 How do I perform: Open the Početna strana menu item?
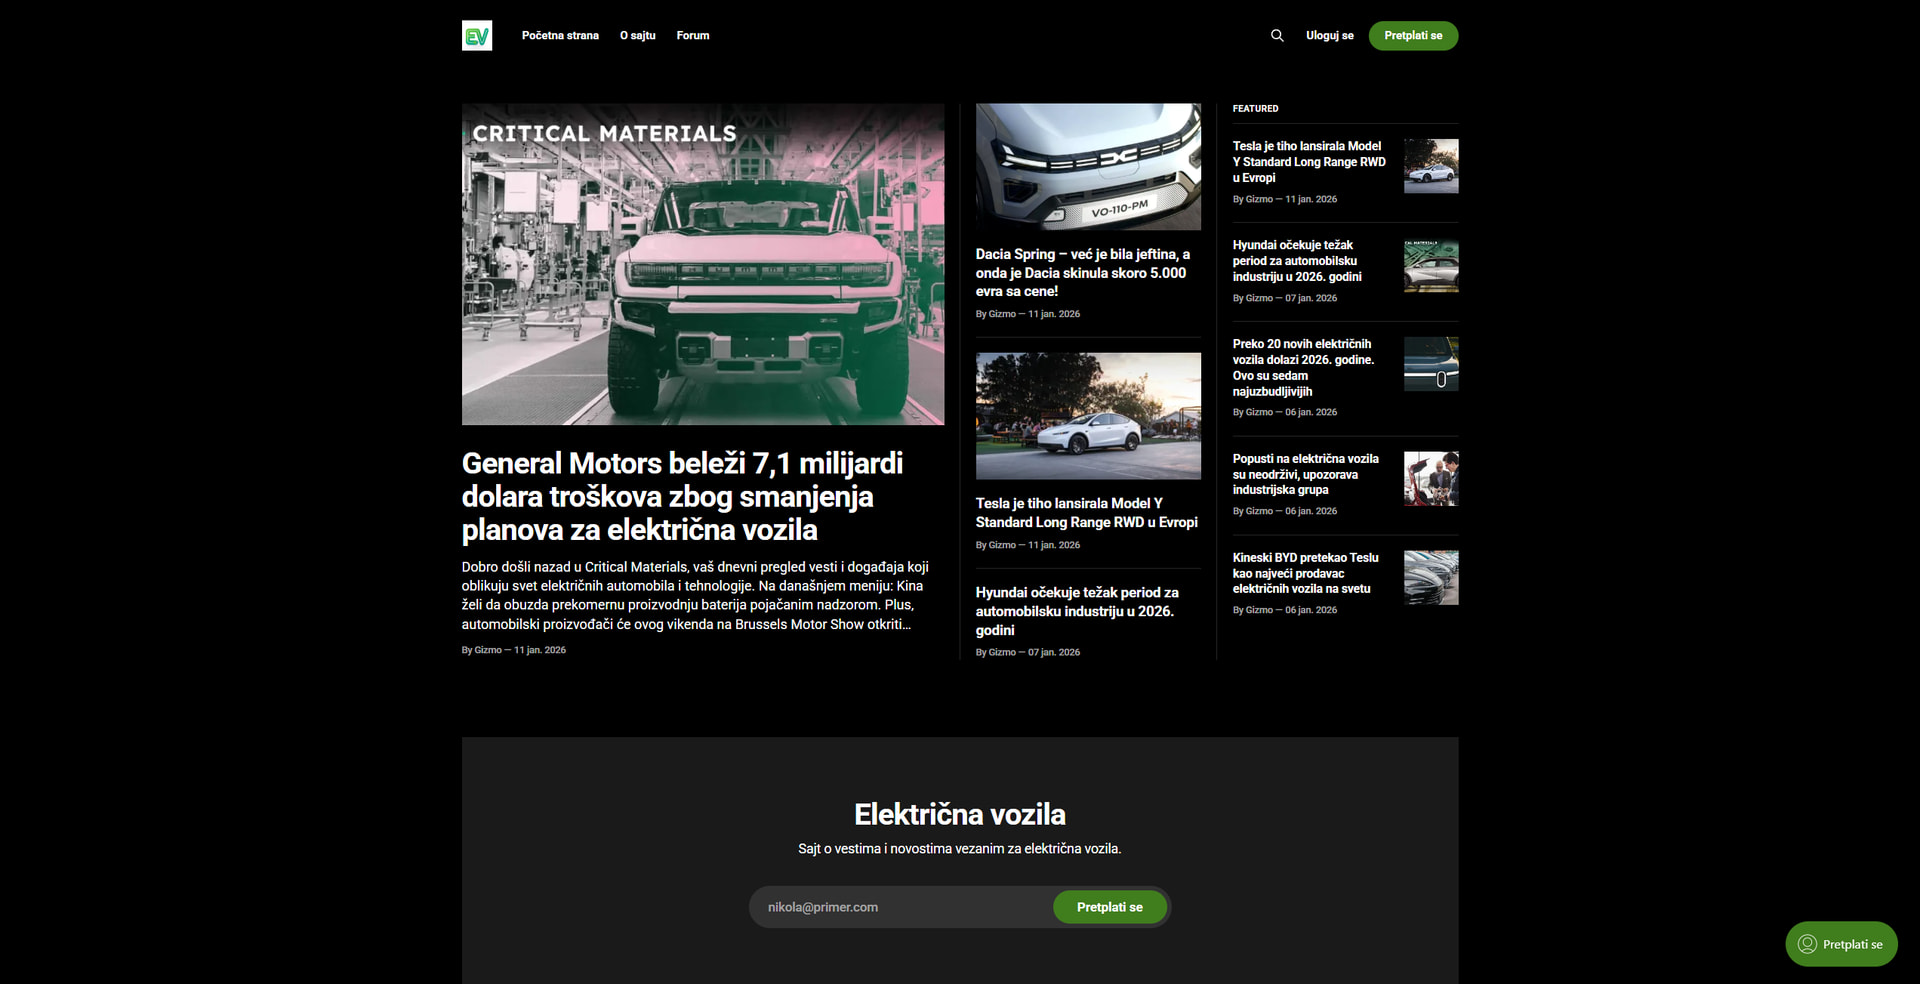point(560,36)
